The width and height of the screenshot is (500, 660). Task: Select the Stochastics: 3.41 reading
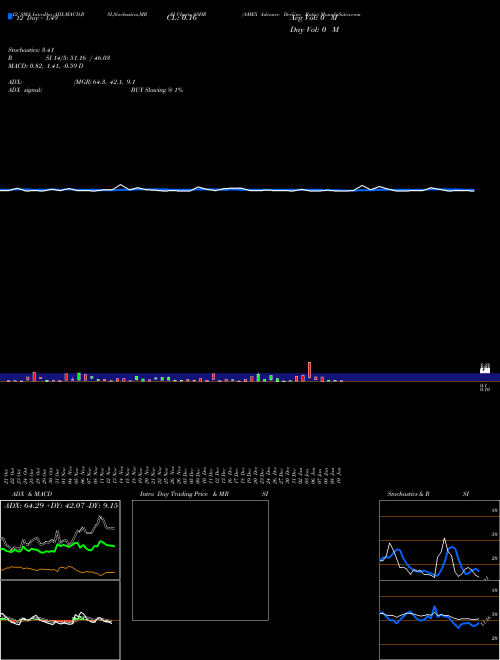pyautogui.click(x=31, y=50)
